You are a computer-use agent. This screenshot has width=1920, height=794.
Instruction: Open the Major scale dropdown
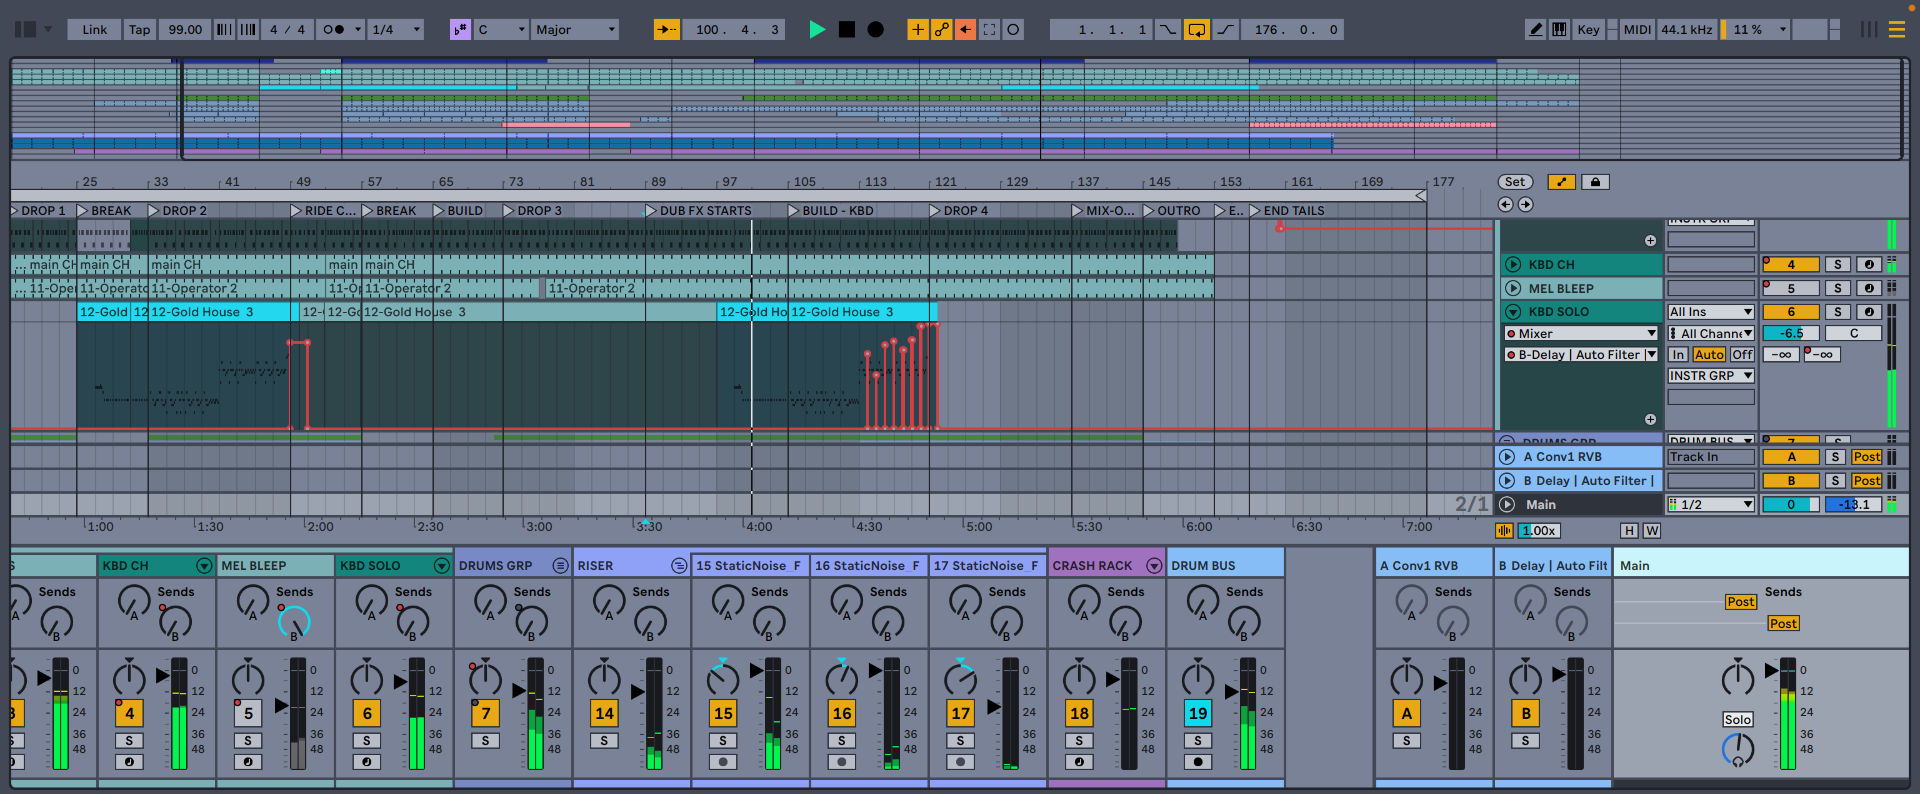[x=575, y=30]
